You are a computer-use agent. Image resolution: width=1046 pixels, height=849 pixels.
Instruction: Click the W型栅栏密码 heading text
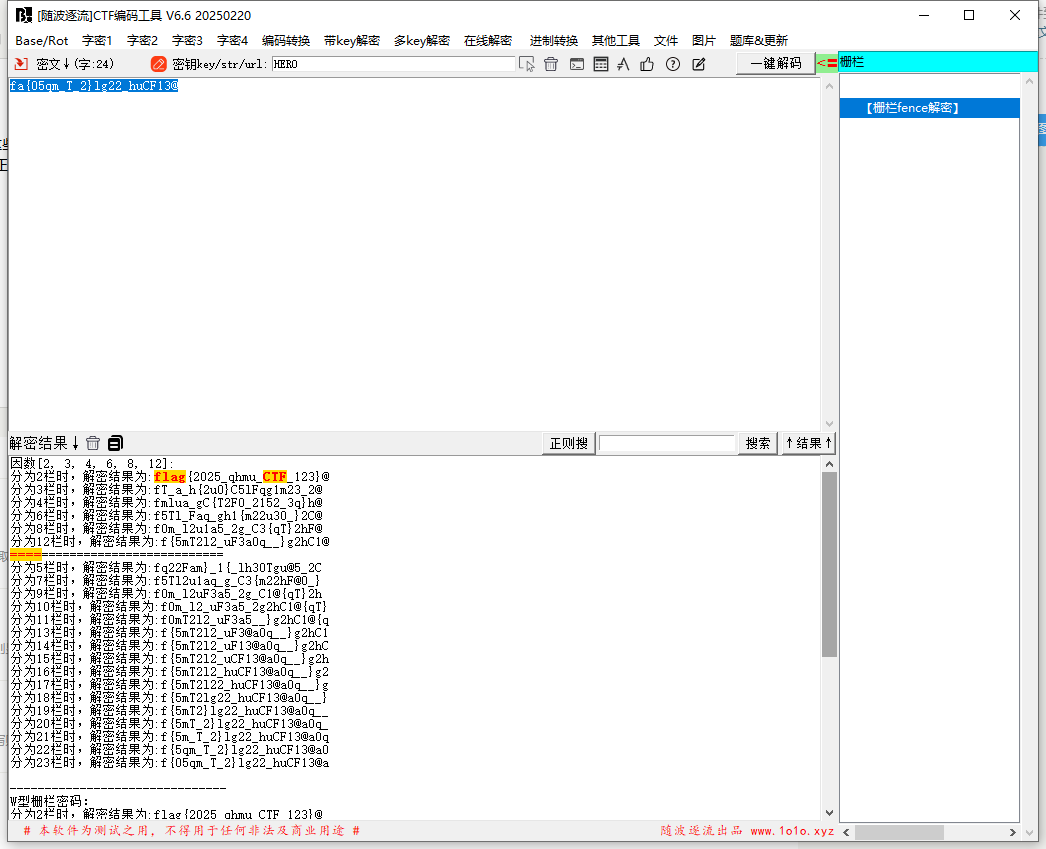point(49,801)
